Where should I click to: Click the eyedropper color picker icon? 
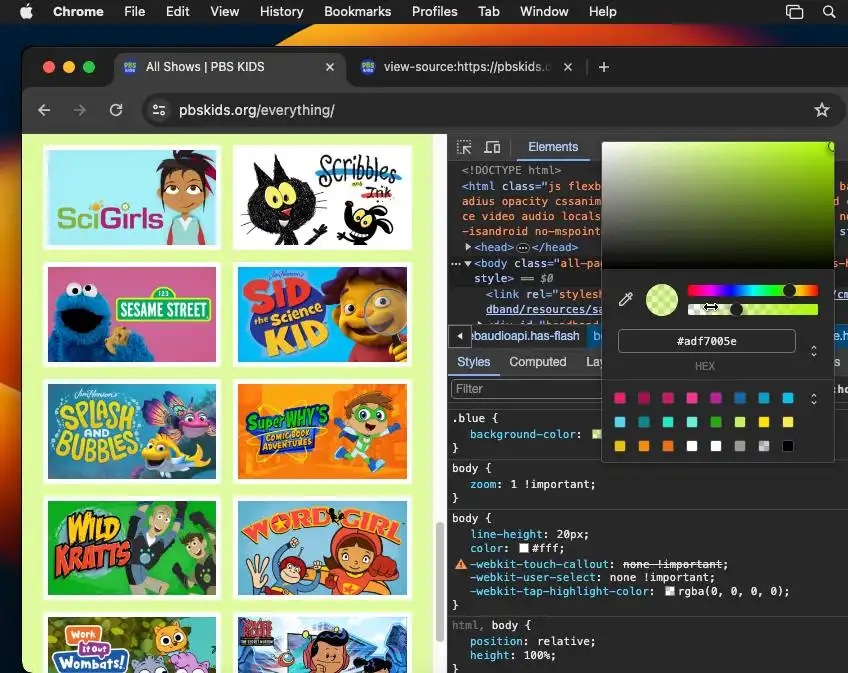[x=626, y=299]
